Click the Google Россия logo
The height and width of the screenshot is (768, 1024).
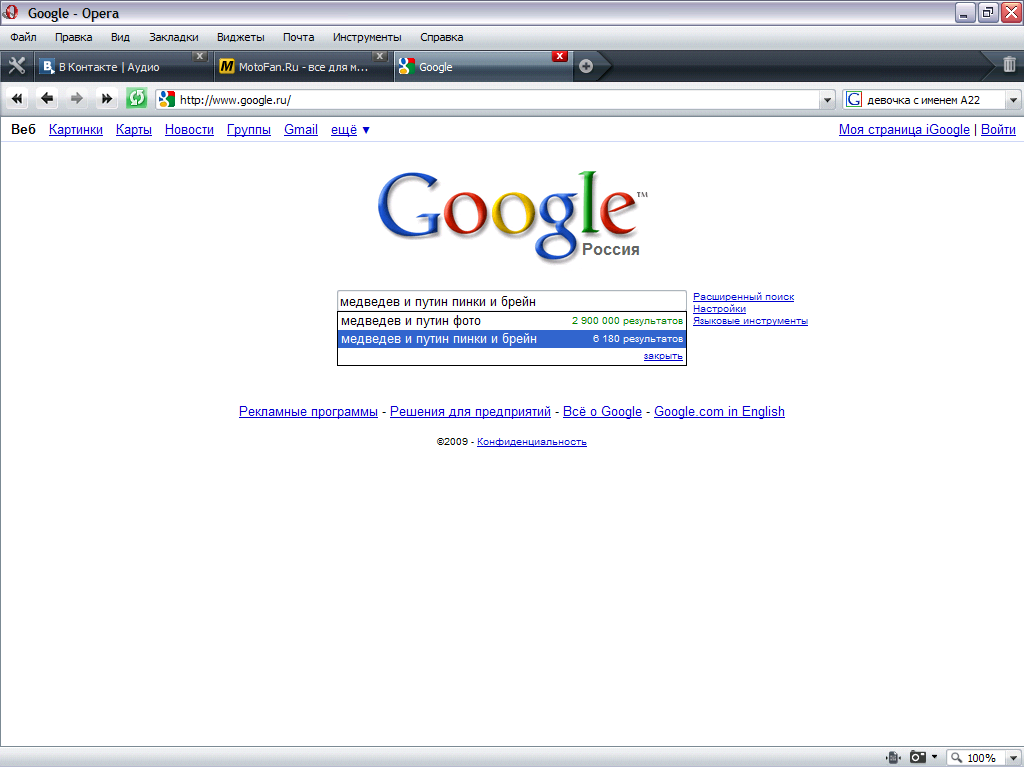tap(513, 216)
